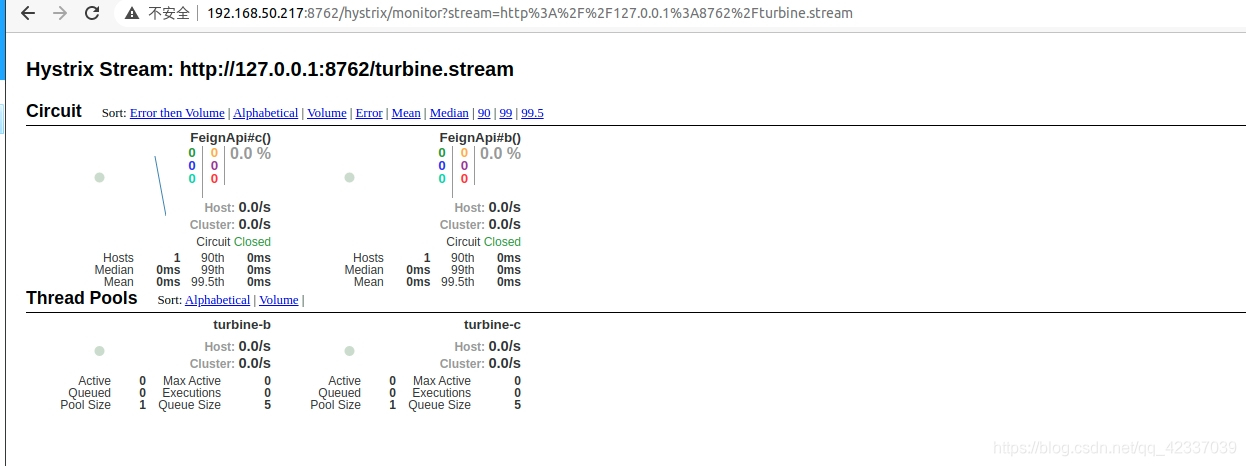The height and width of the screenshot is (466, 1246).
Task: Click the FeignApi#c() health circle indicator
Action: pyautogui.click(x=99, y=177)
